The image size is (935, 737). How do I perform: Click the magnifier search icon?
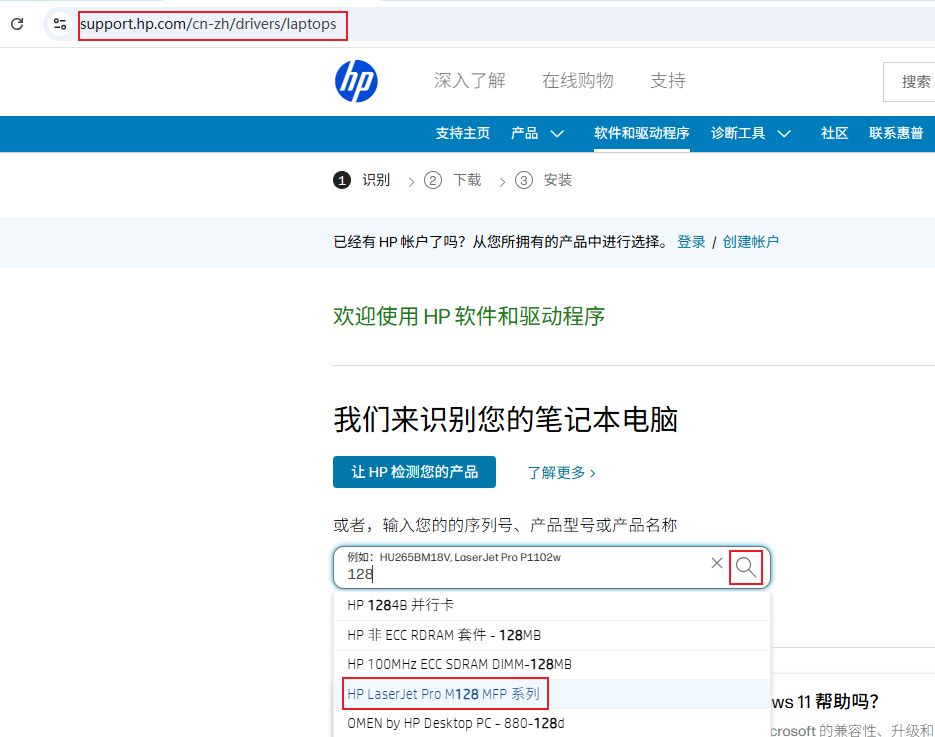pos(746,568)
